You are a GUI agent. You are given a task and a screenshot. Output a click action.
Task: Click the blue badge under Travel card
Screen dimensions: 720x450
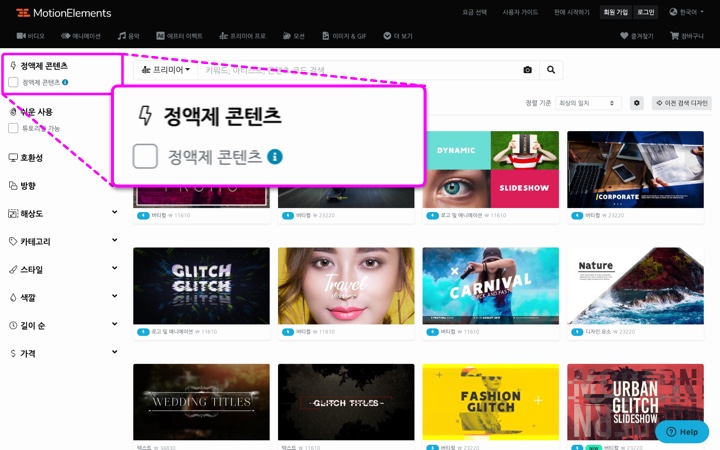coord(287,332)
